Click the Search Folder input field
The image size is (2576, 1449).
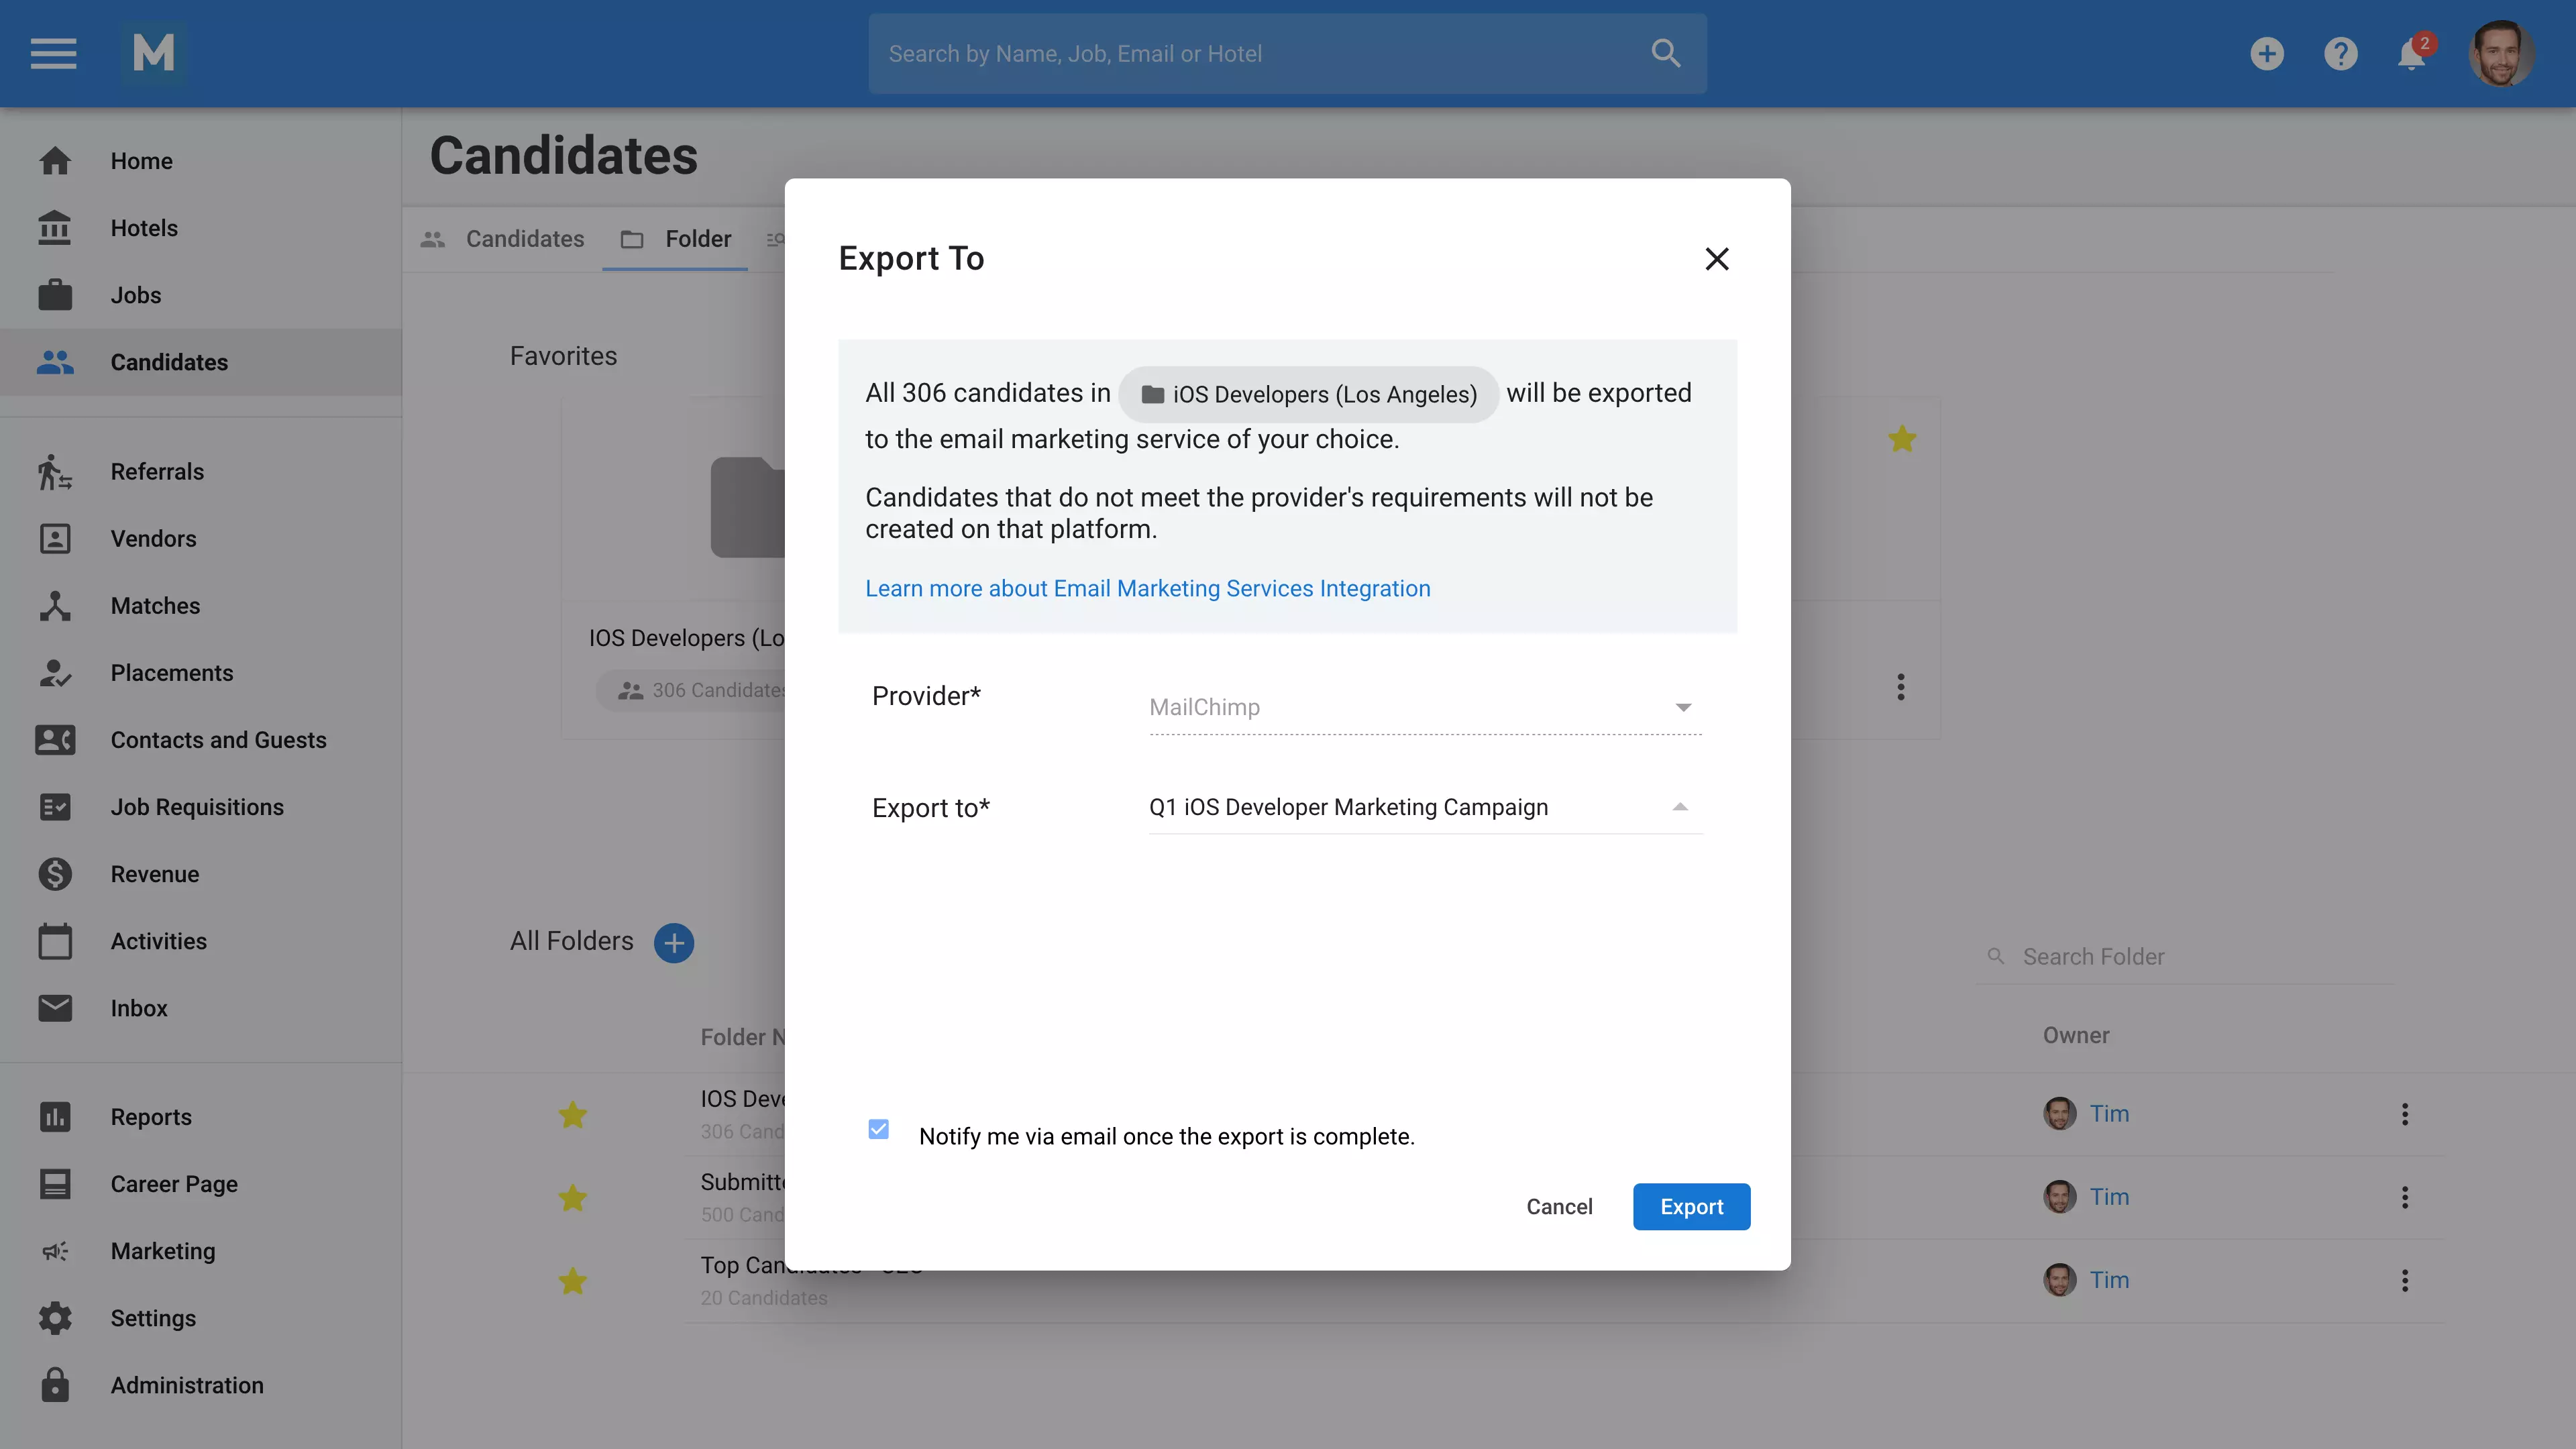(x=2190, y=957)
